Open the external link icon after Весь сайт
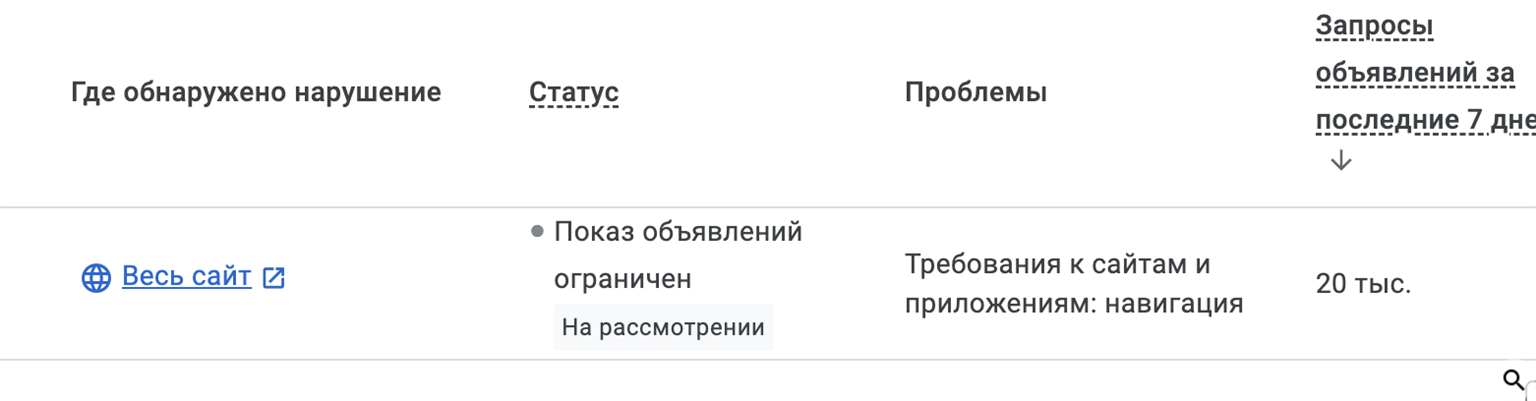The image size is (1536, 401). pos(273,278)
